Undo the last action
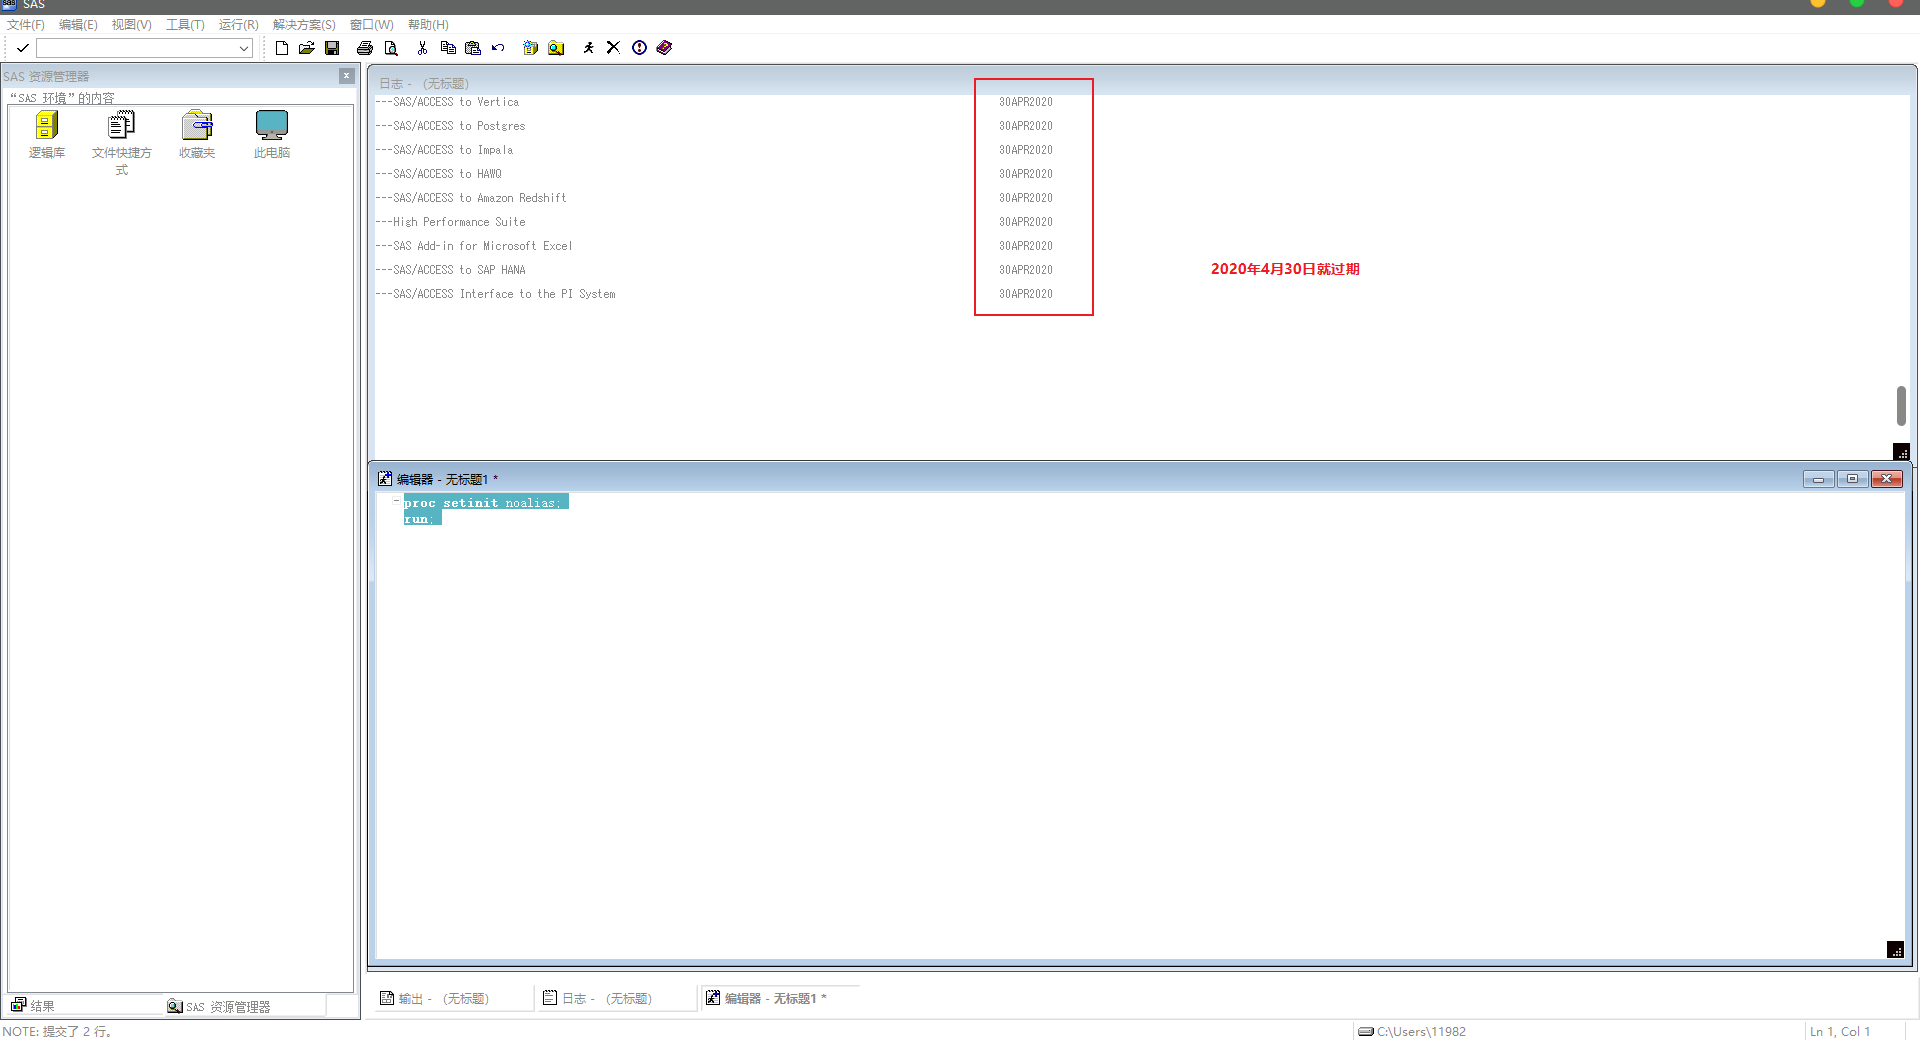 click(498, 48)
